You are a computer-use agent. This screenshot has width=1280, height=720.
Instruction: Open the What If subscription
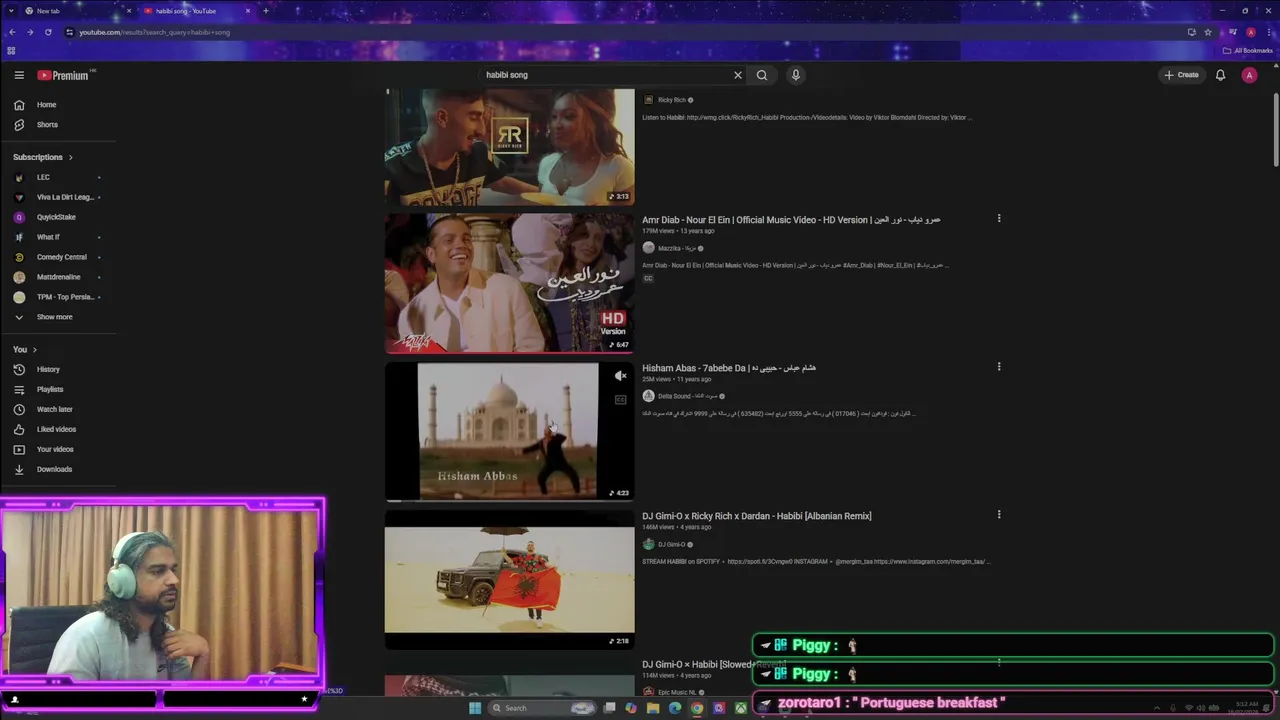point(60,237)
